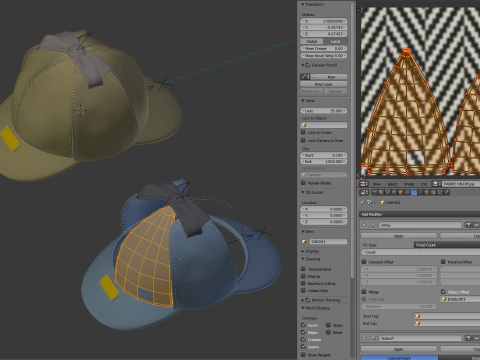This screenshot has height=360, width=480.
Task: Enable Relative Offset checkbox
Action: tap(443, 262)
